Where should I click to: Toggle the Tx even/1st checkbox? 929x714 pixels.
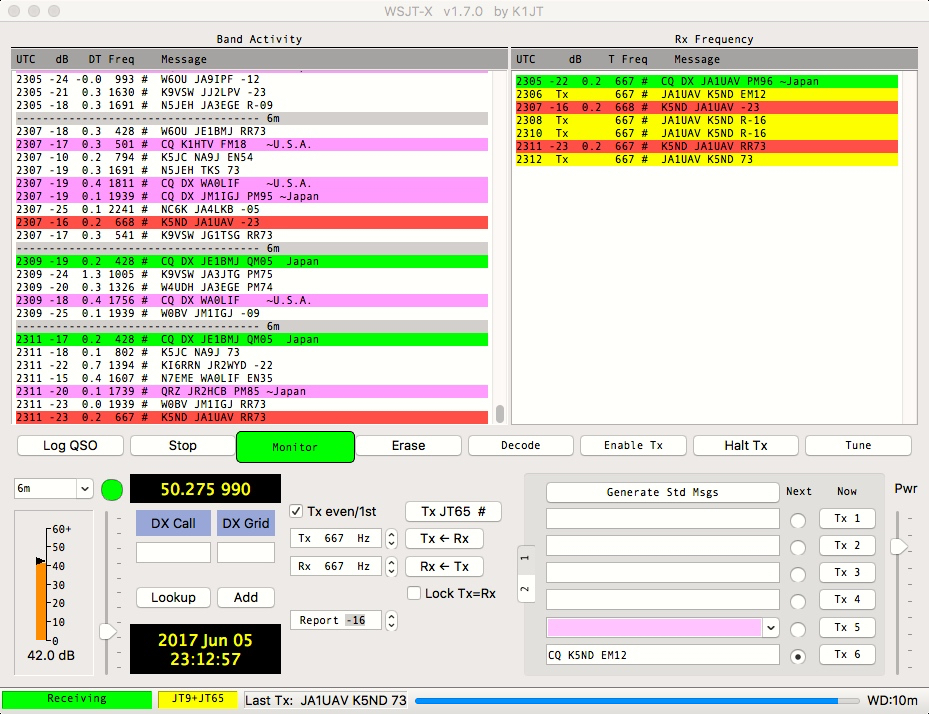(296, 511)
